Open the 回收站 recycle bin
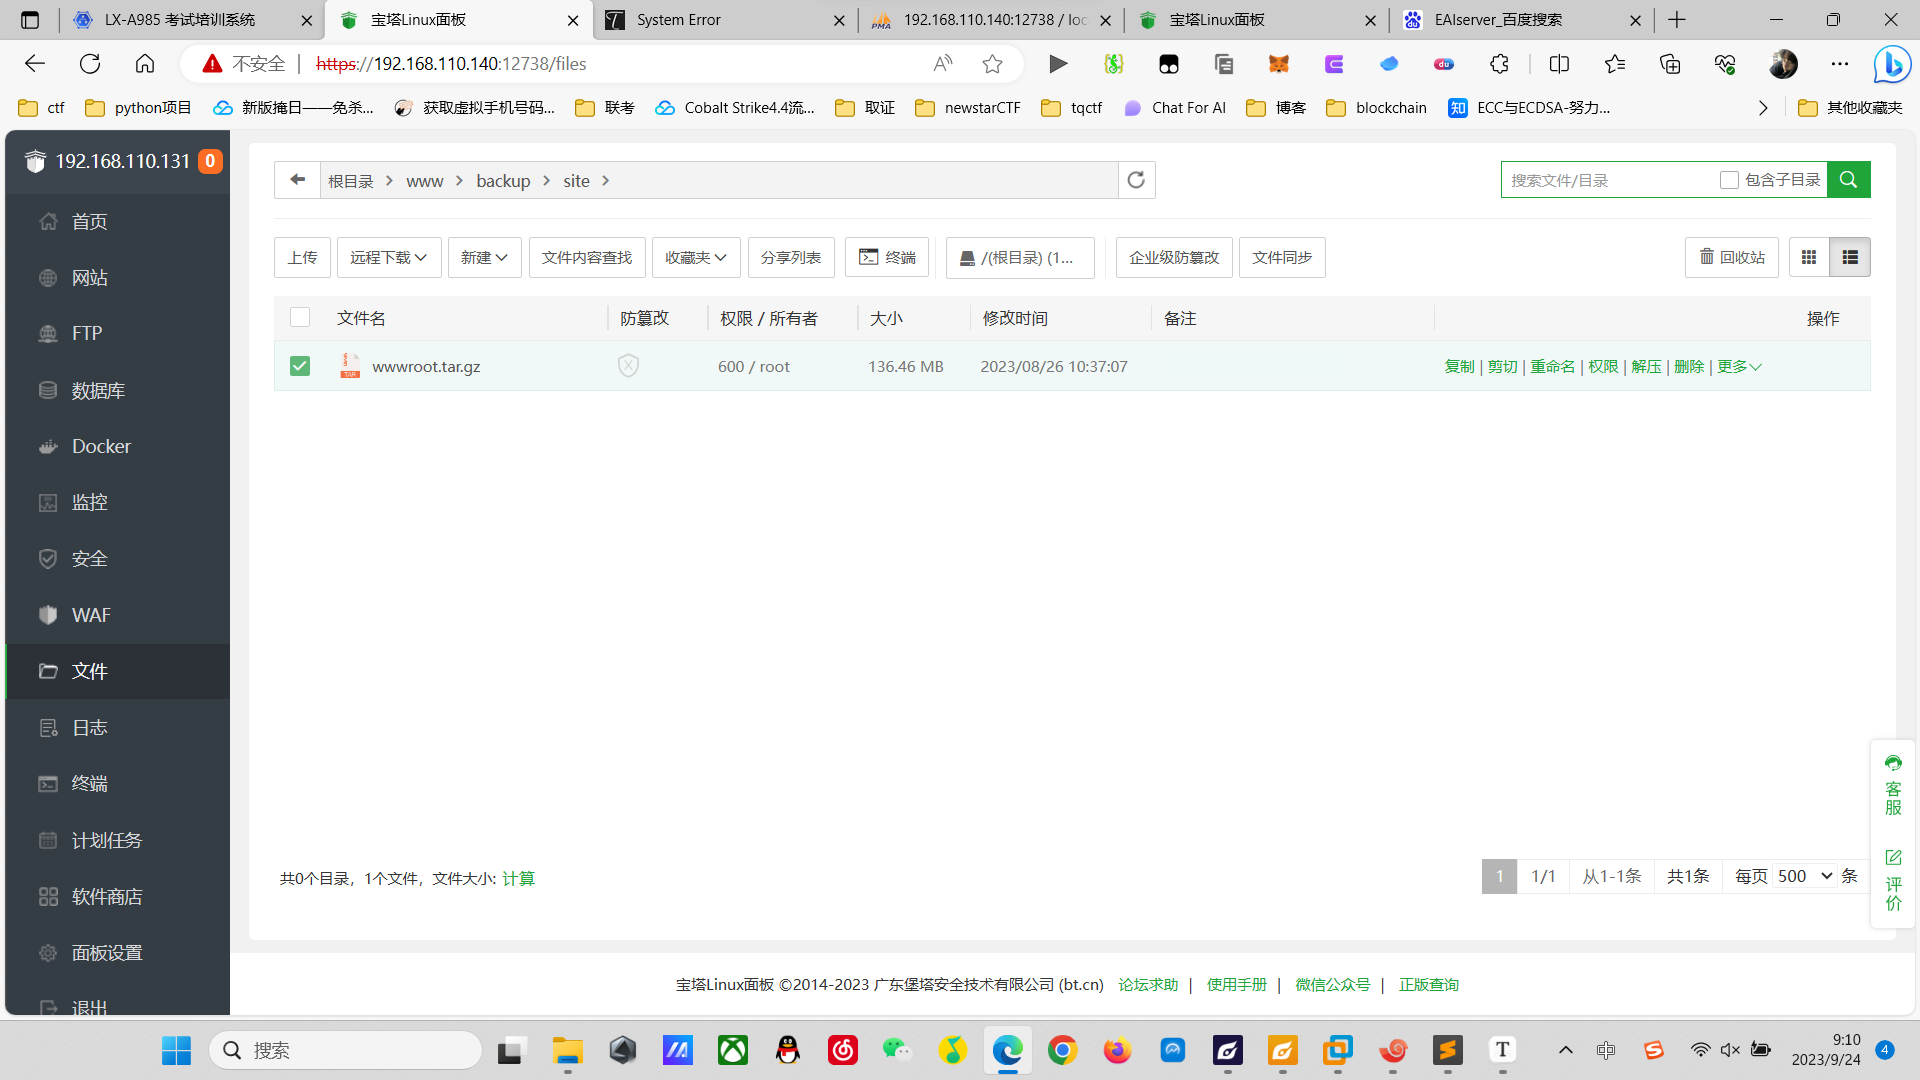 pyautogui.click(x=1731, y=258)
